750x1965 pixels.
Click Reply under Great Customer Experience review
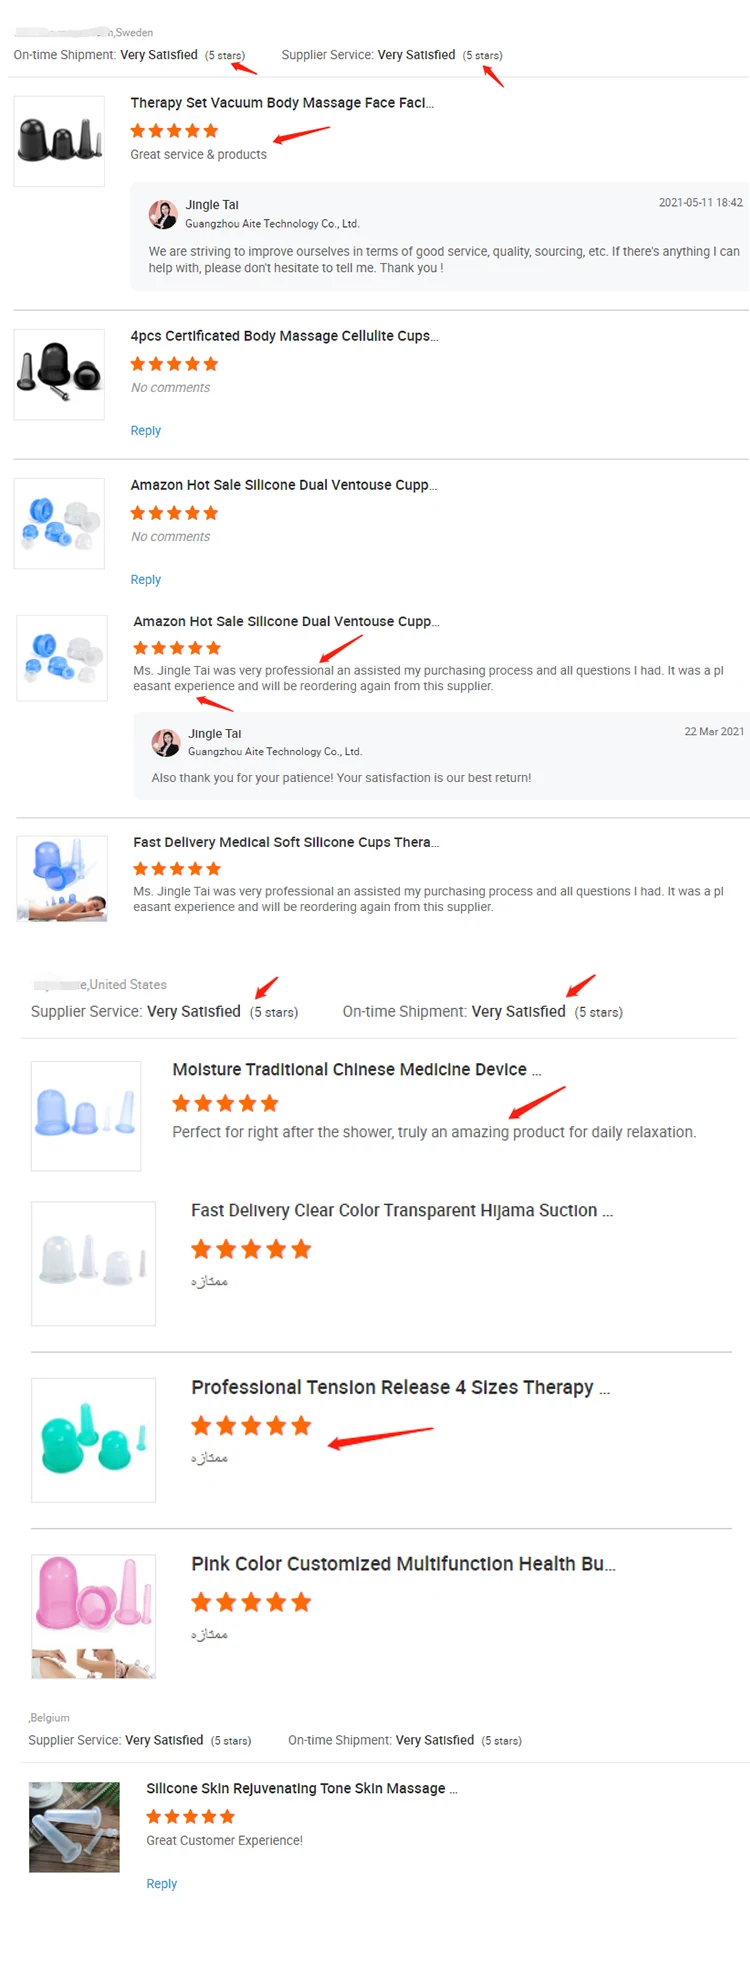pyautogui.click(x=161, y=1884)
